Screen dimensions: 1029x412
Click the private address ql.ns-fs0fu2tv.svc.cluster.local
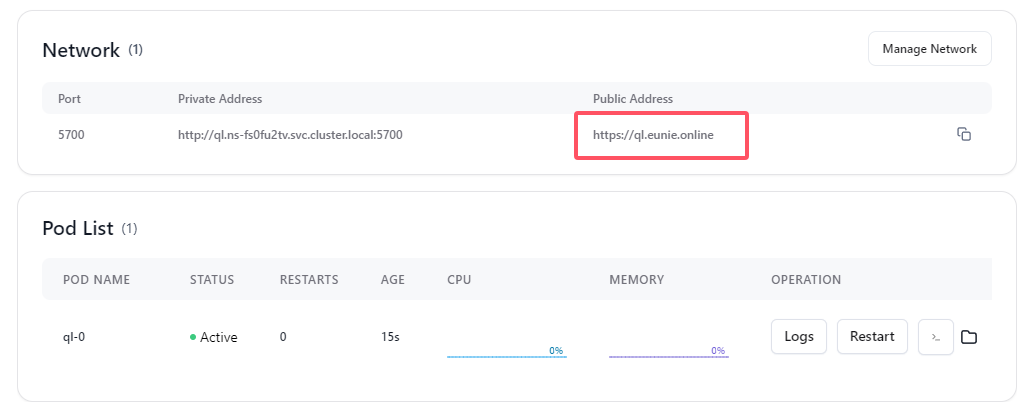coord(290,135)
